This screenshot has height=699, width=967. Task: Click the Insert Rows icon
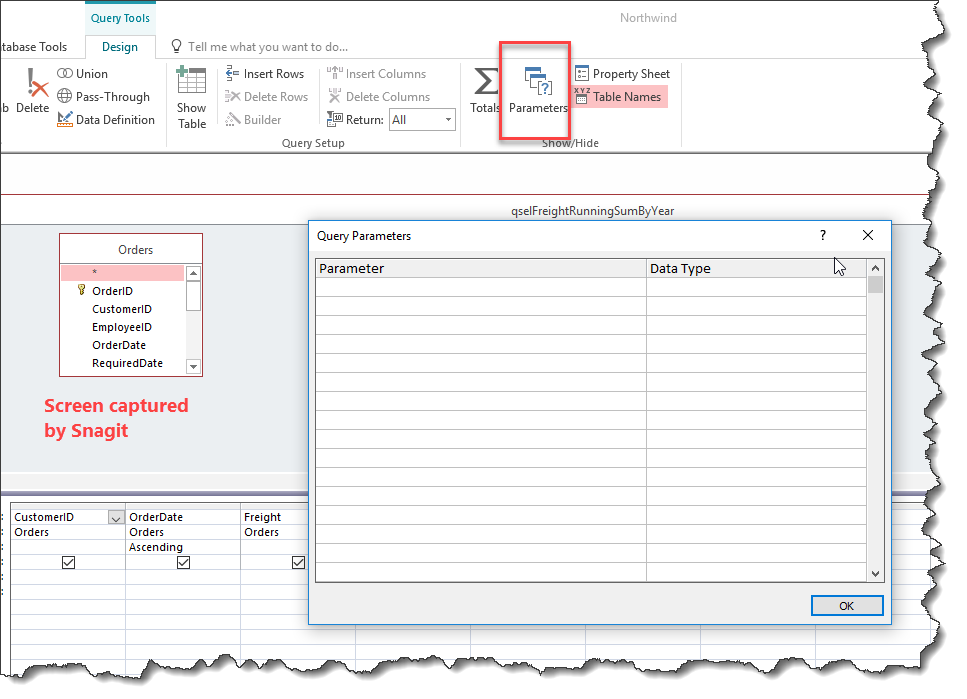tap(232, 73)
